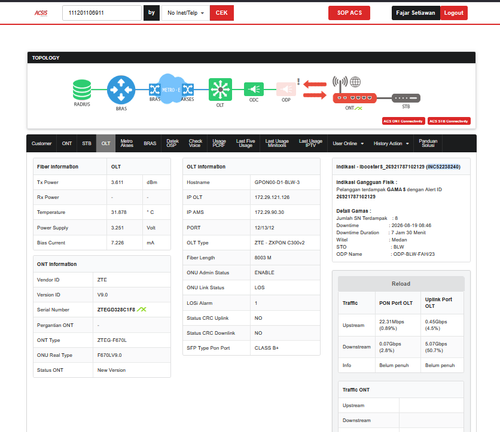Image resolution: width=500 pixels, height=432 pixels.
Task: Open the Last Five Usage tab
Action: 245,143
